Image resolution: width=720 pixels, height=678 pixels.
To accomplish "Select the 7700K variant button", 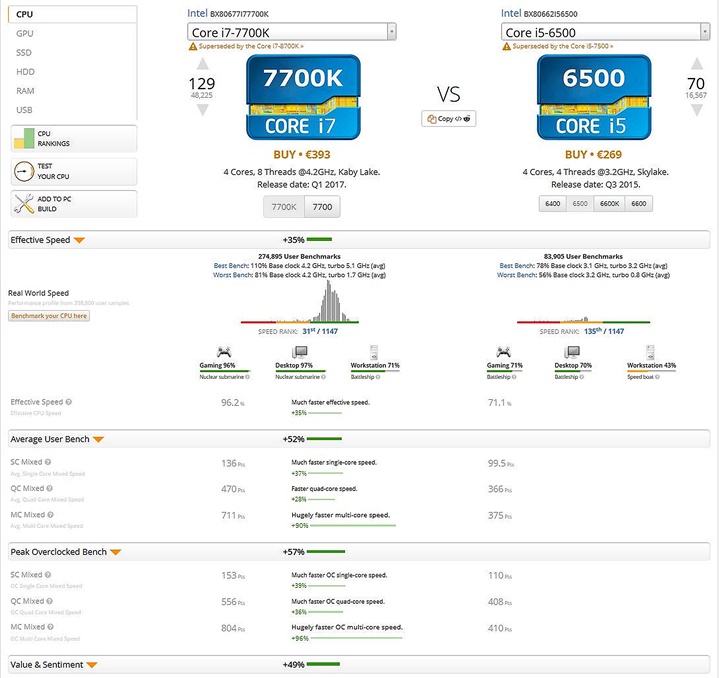I will [x=284, y=207].
